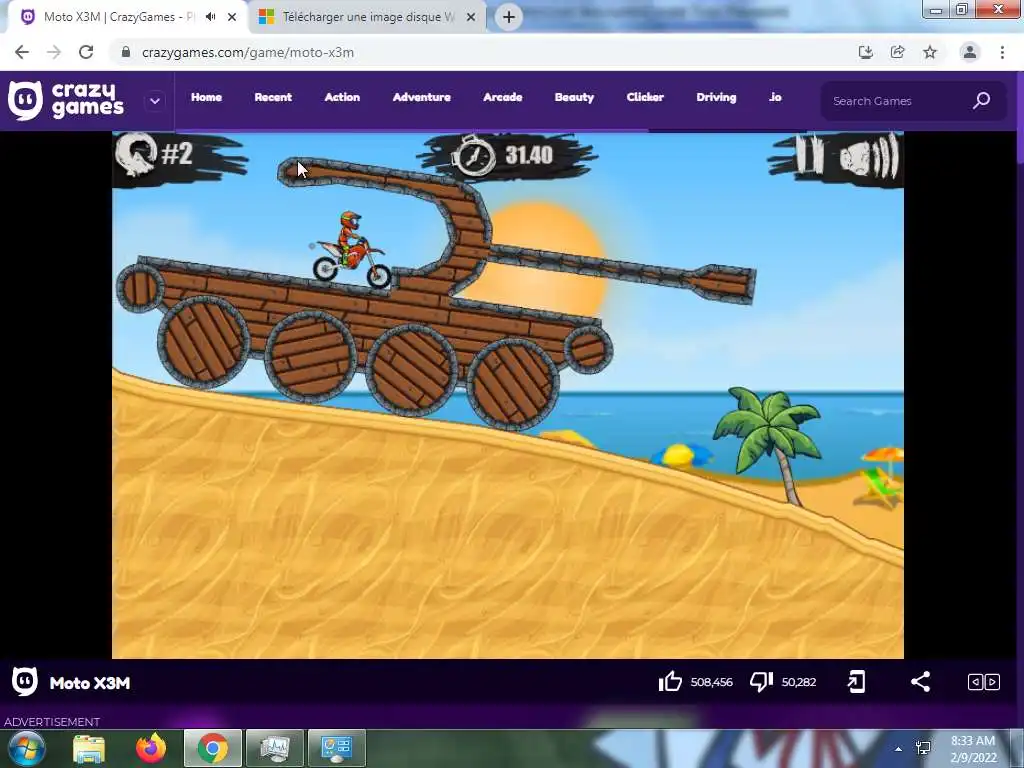Open the taskbar clock and date
The width and height of the screenshot is (1024, 768).
pyautogui.click(x=973, y=749)
